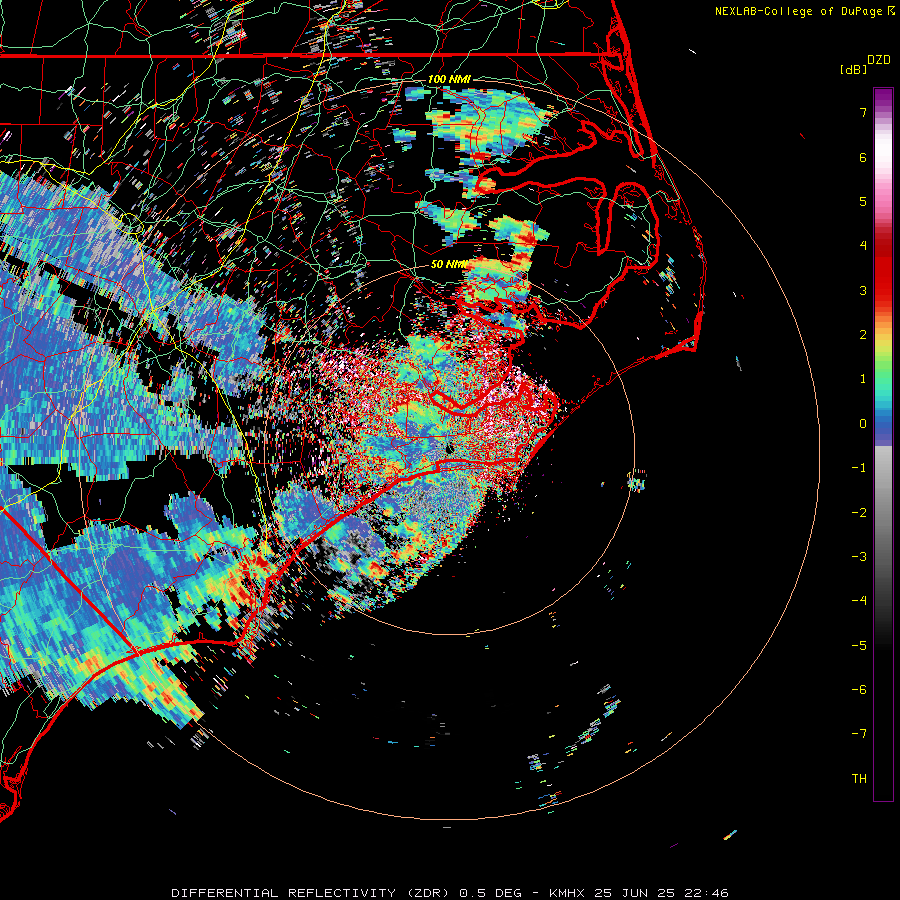Image resolution: width=900 pixels, height=900 pixels.
Task: Click the 6 value on color scale
Action: pyautogui.click(x=863, y=157)
